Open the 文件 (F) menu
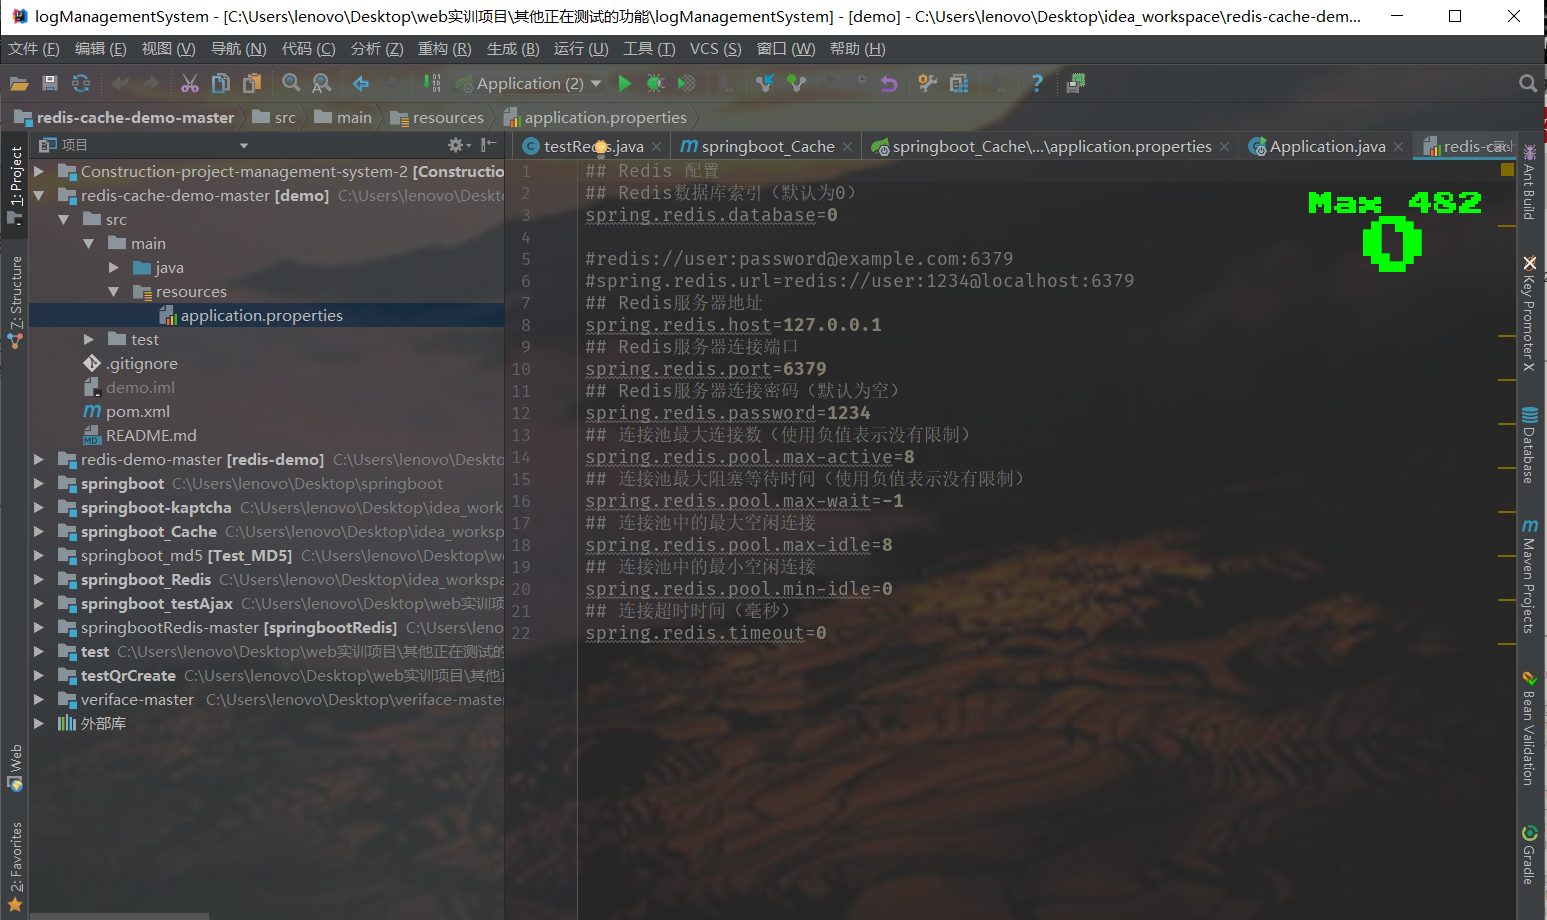 [34, 49]
